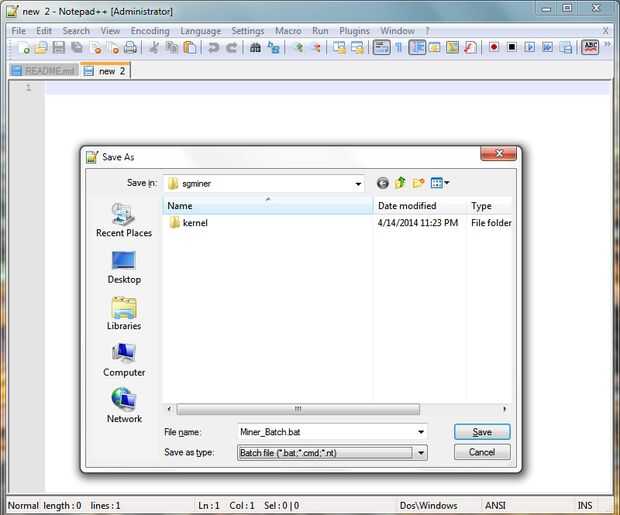
Task: Click the file list scroll left arrow
Action: pos(169,409)
